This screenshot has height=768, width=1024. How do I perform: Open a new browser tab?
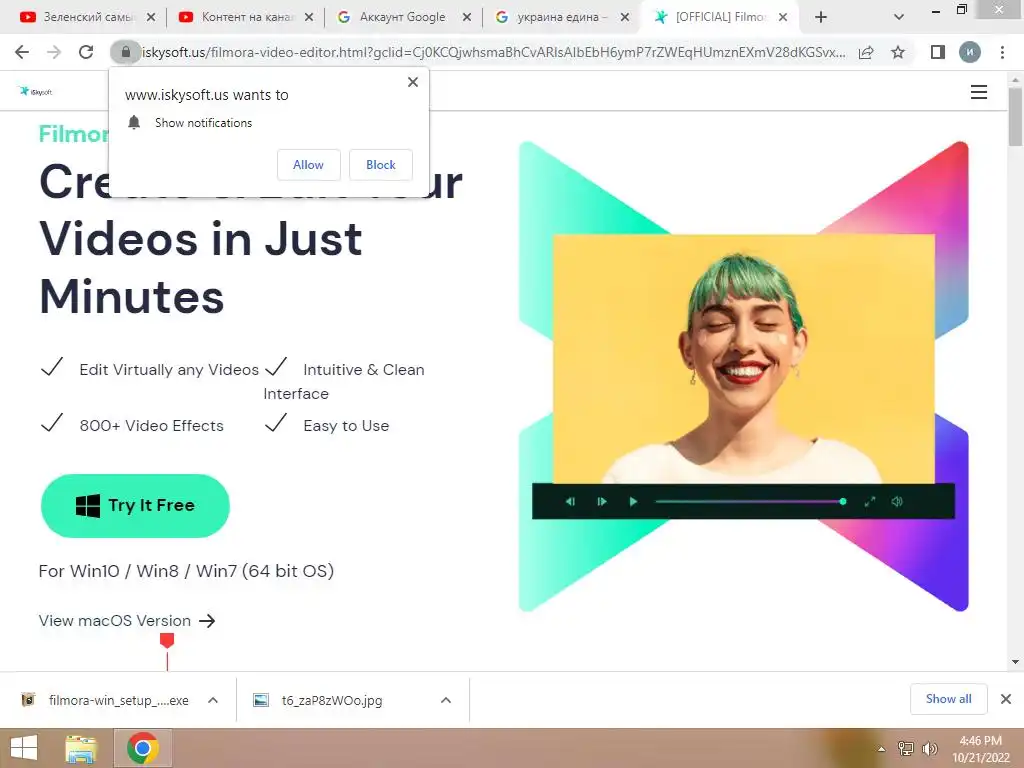pyautogui.click(x=821, y=17)
